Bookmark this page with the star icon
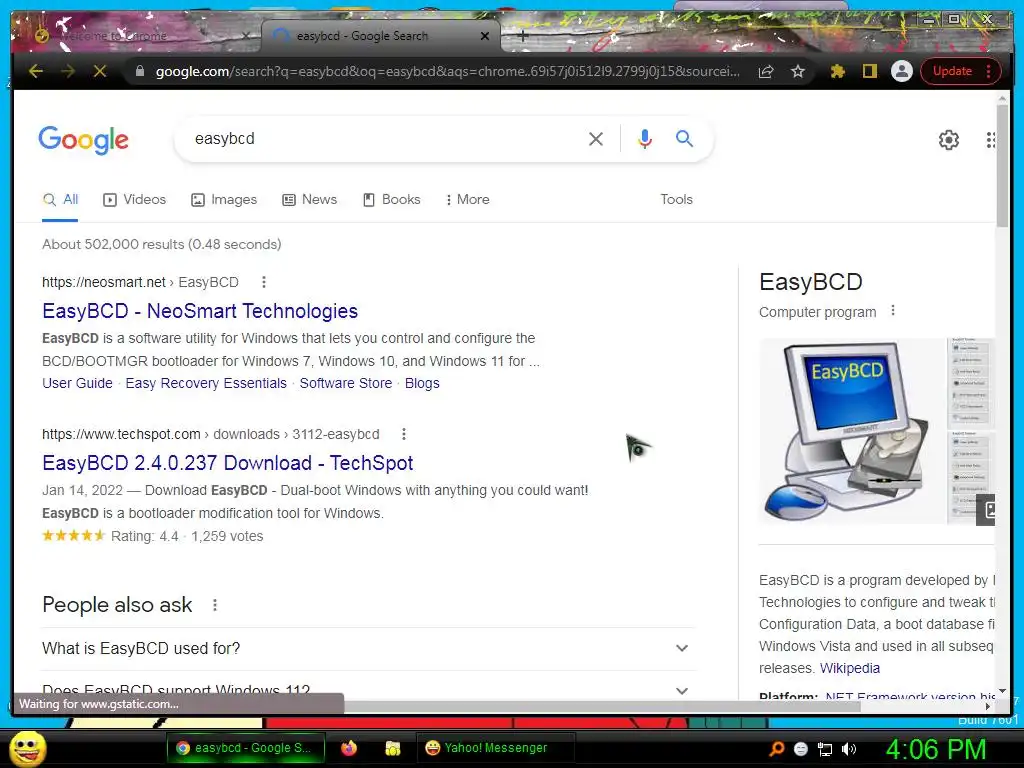This screenshot has height=768, width=1024. [797, 71]
